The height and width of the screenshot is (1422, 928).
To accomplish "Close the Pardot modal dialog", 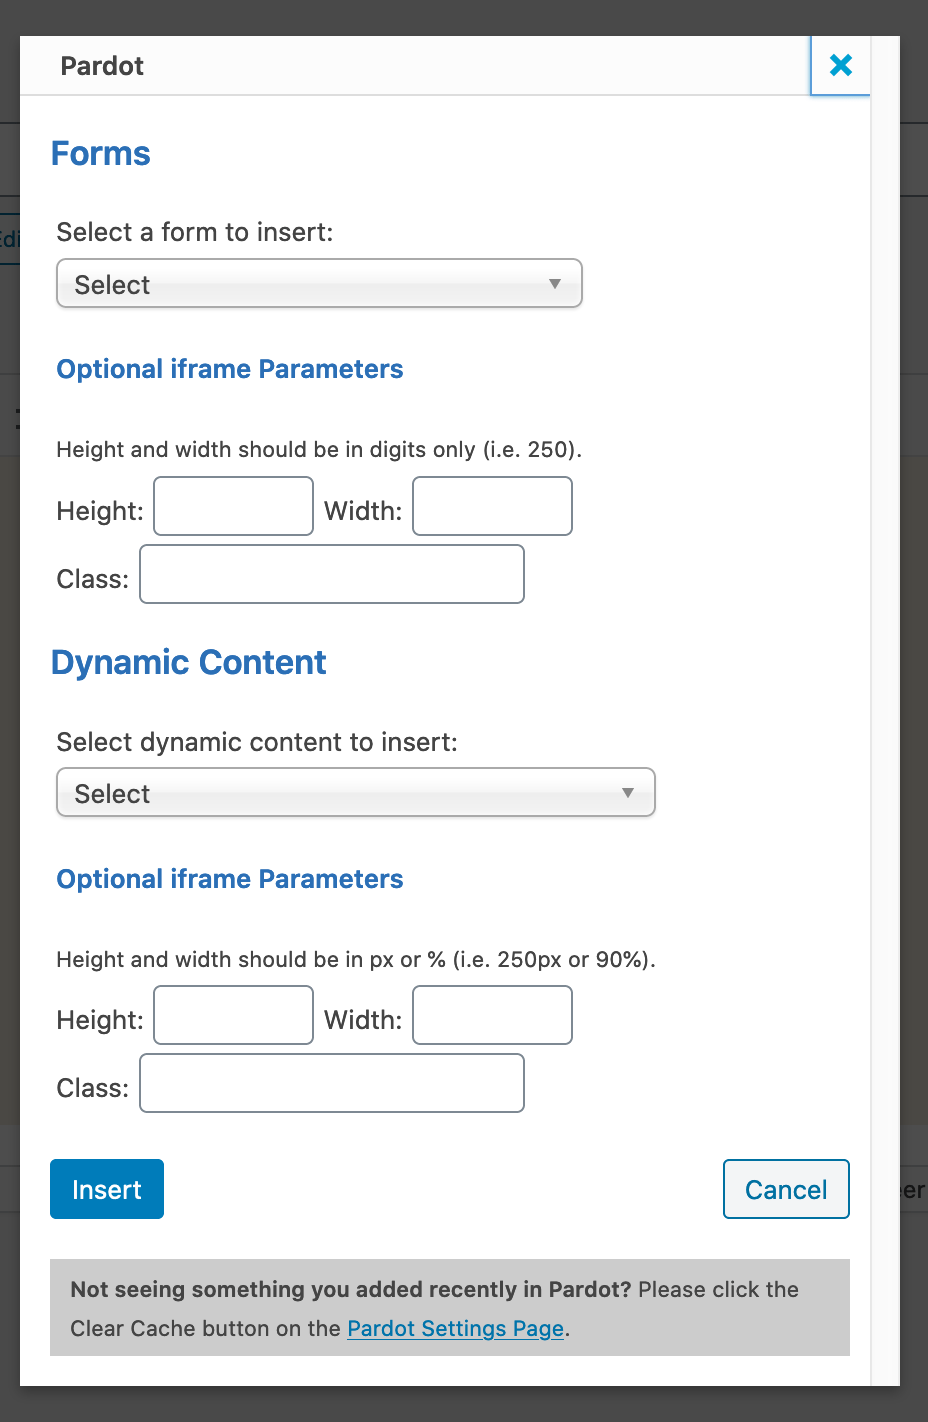I will point(839,64).
